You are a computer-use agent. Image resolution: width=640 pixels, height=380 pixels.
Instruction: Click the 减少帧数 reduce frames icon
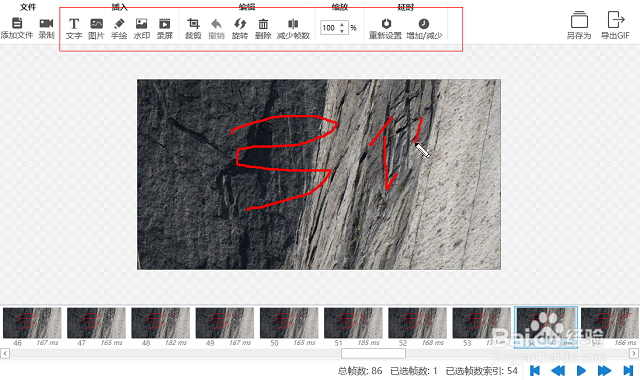(x=293, y=24)
